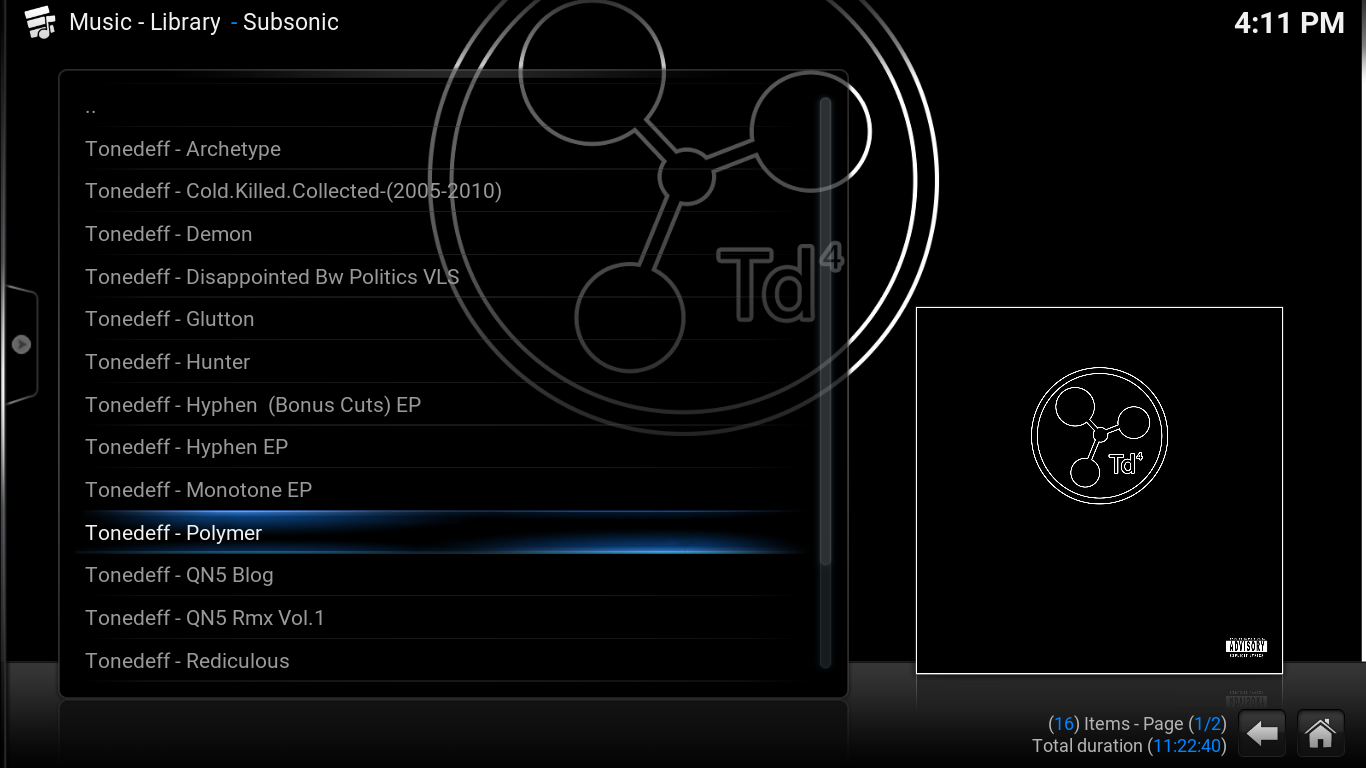
Task: Open highlighted Tonedeff - Polymer album
Action: tap(174, 533)
